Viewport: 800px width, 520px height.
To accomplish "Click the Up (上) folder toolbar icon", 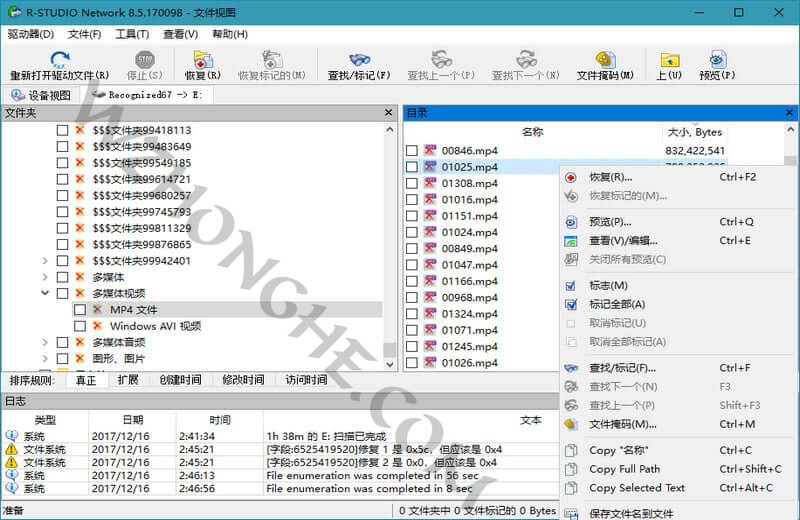I will (669, 60).
